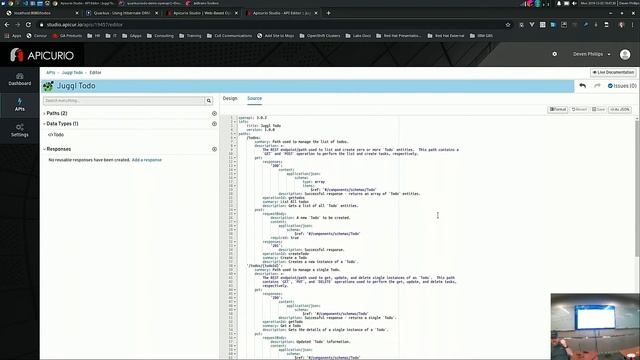Click the volume icon in system tray
Viewport: 640px width, 360px height.
(574, 3)
